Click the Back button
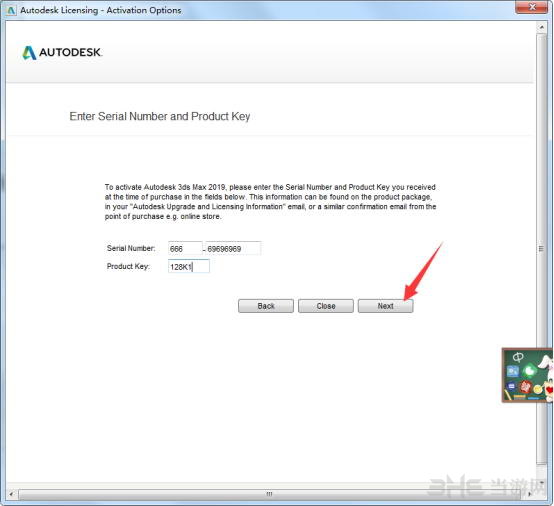Image resolution: width=554 pixels, height=506 pixels. pyautogui.click(x=266, y=306)
